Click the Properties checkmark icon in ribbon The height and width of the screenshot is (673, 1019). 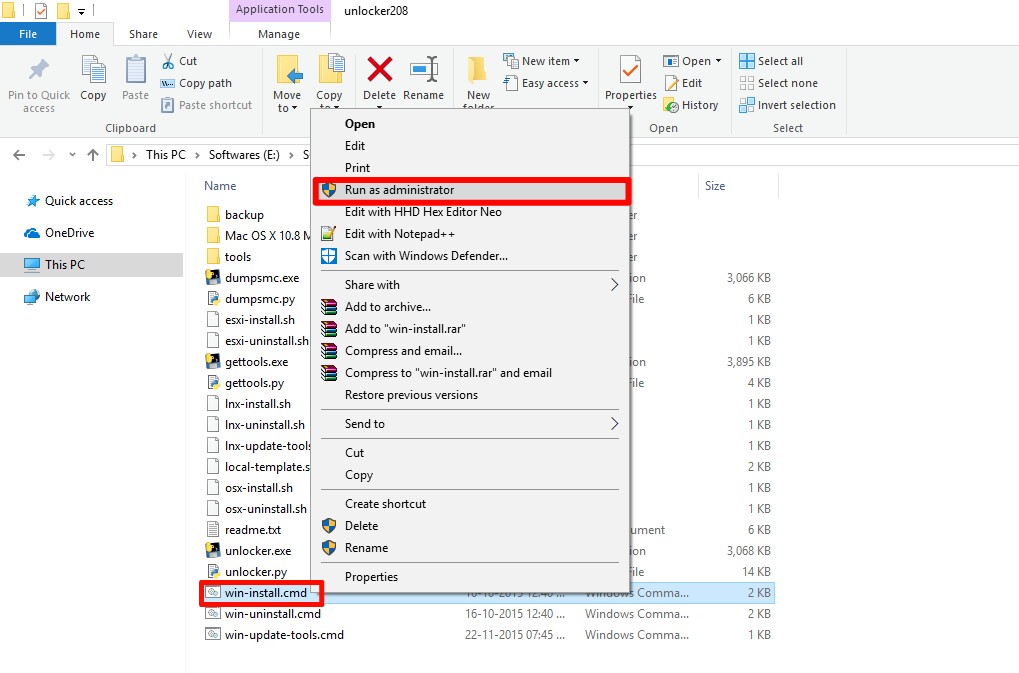click(x=630, y=70)
